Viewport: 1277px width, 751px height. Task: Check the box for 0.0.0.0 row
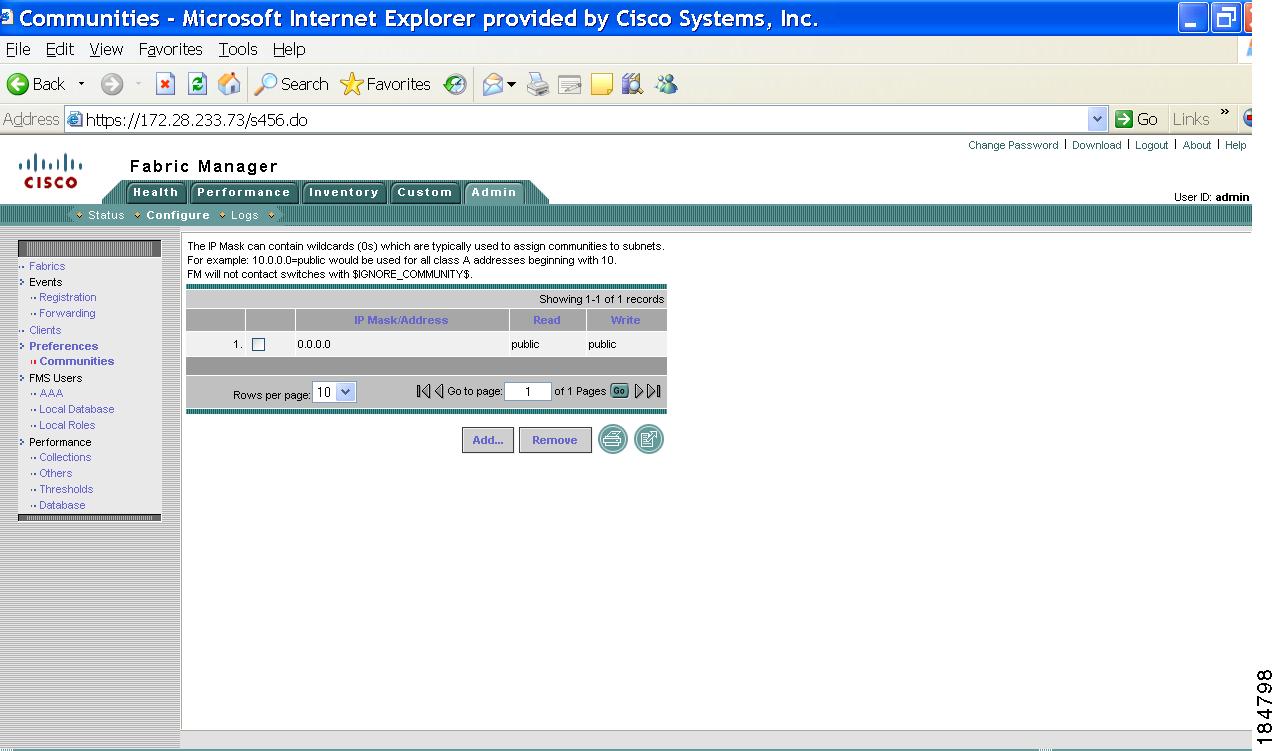[x=259, y=344]
